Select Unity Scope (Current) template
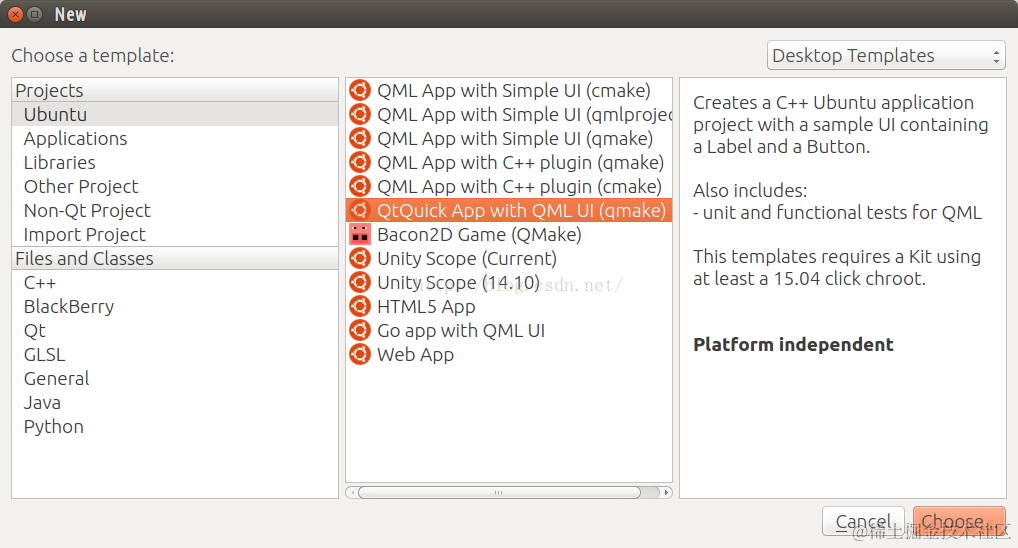Screen dimensions: 1018x548 pos(509,258)
